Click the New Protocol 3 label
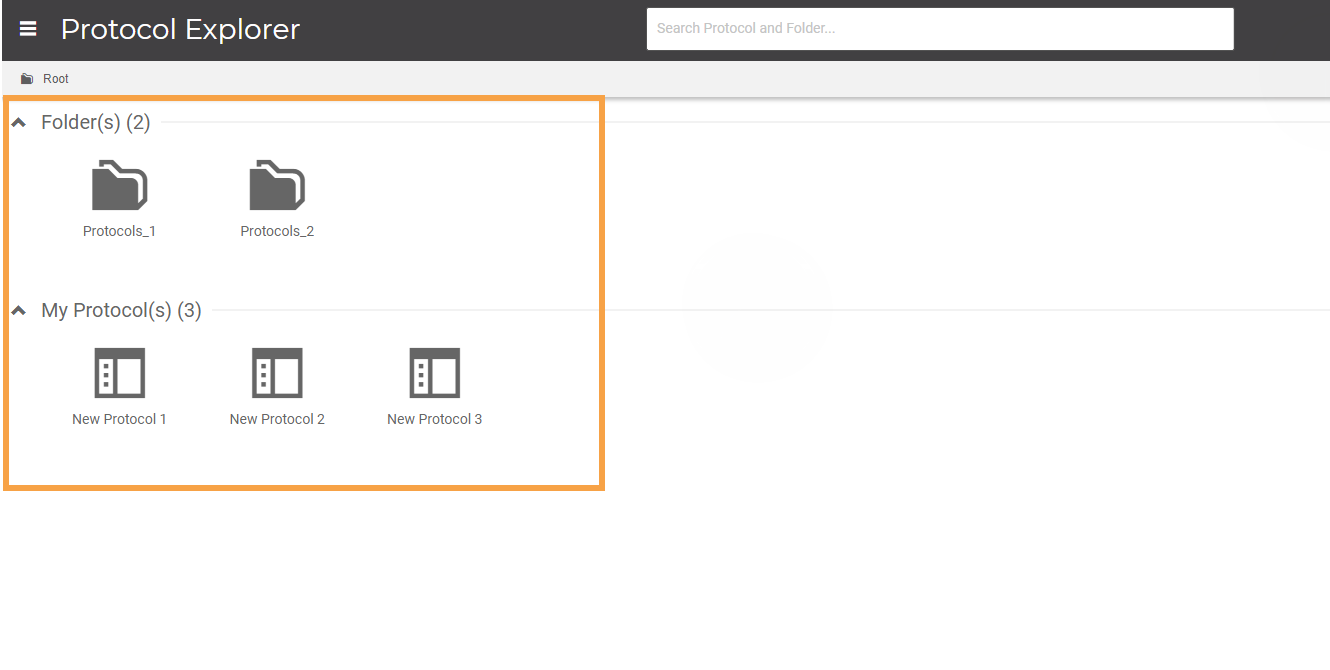1330x670 pixels. click(x=435, y=419)
